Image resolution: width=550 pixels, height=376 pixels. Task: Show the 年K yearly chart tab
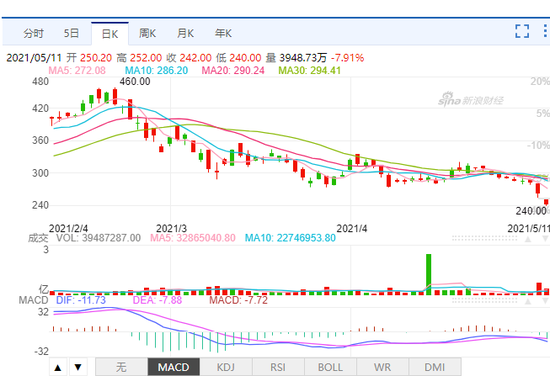(223, 34)
